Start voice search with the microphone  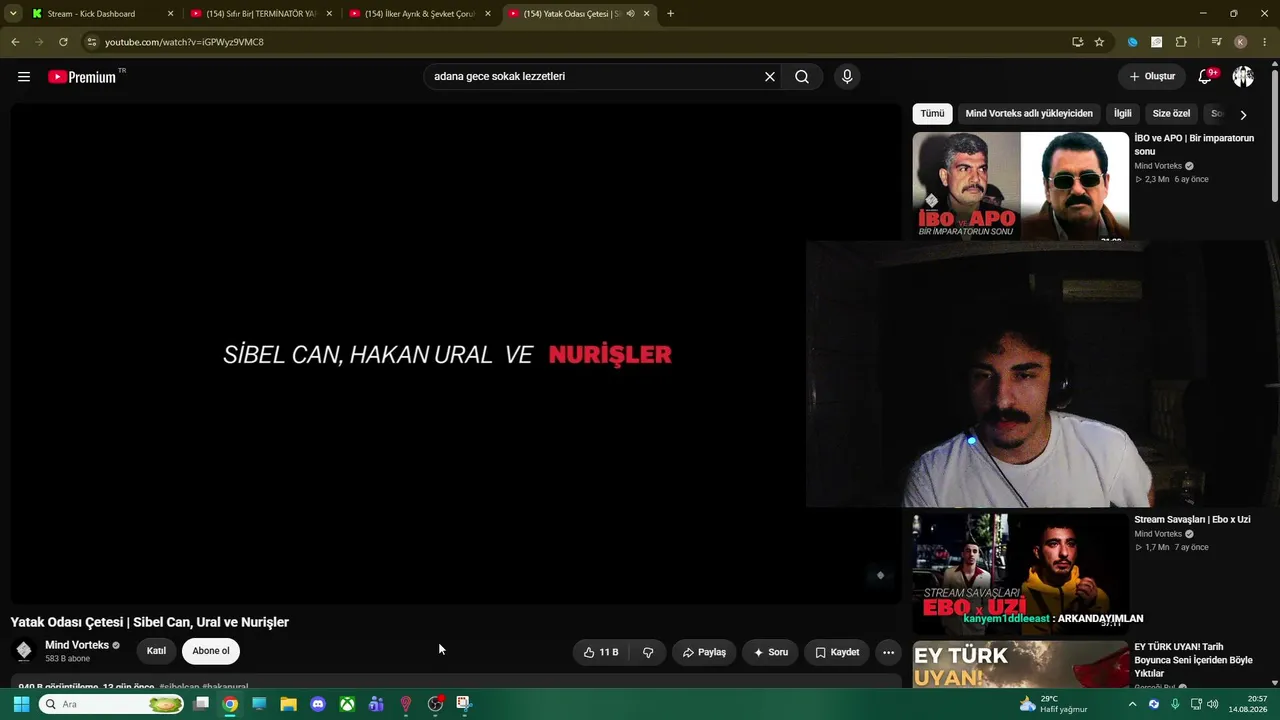tap(847, 77)
